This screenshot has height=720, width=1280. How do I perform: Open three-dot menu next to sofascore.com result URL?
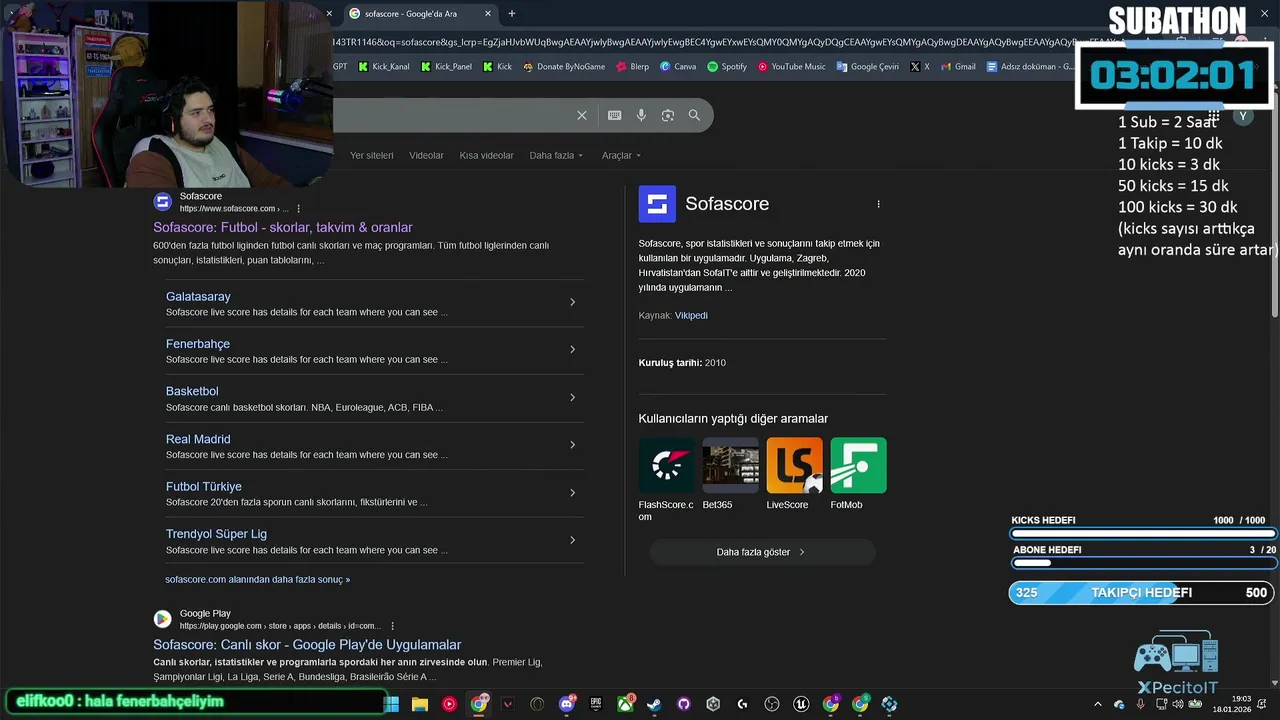298,209
